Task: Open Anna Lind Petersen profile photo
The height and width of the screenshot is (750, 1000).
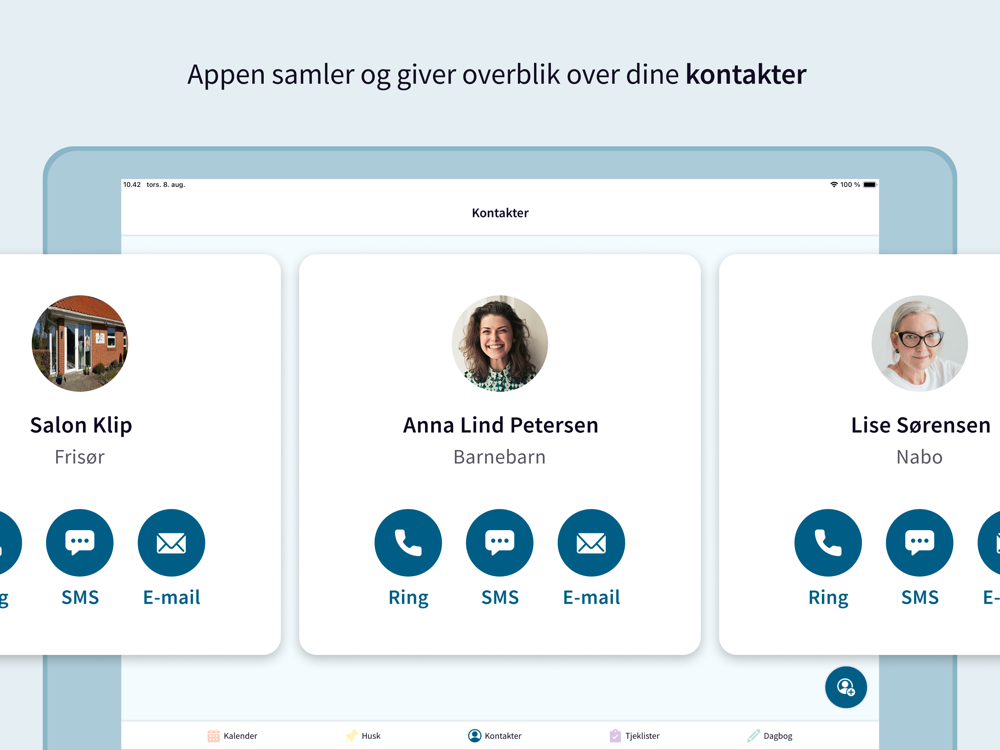Action: click(x=499, y=343)
